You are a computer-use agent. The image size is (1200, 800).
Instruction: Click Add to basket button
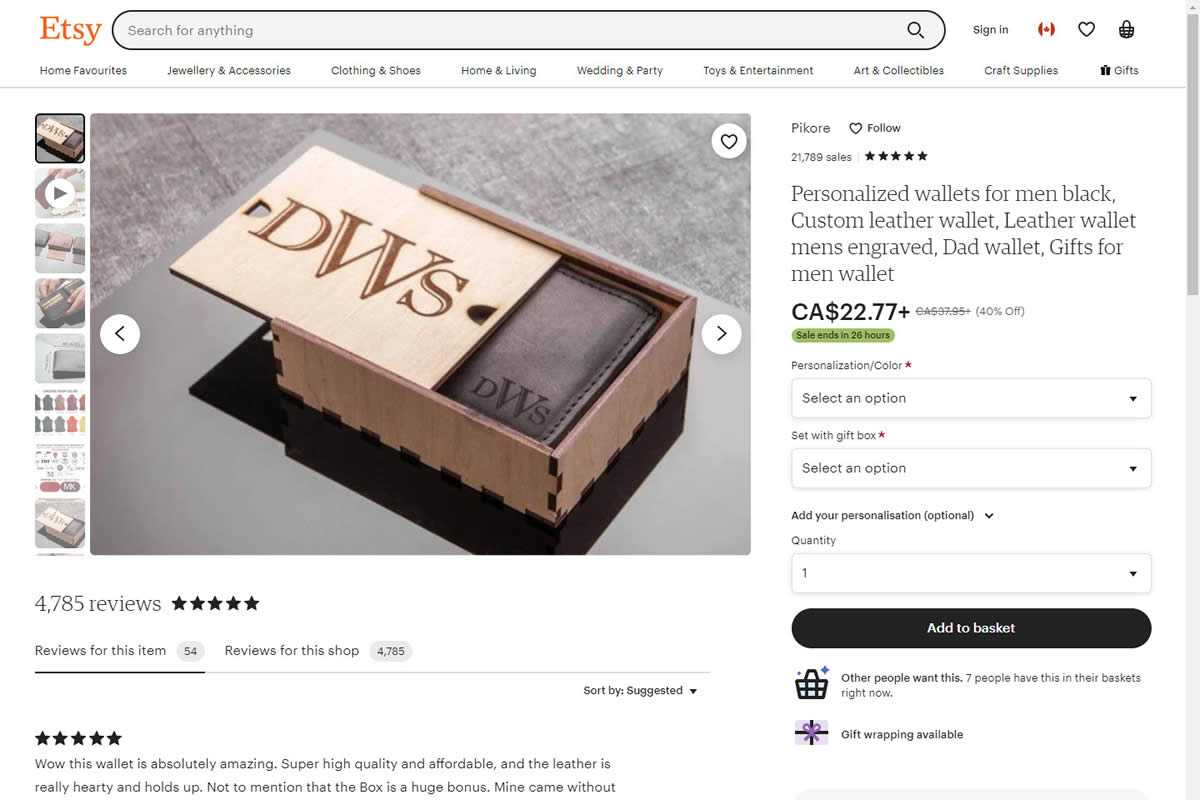(x=971, y=628)
